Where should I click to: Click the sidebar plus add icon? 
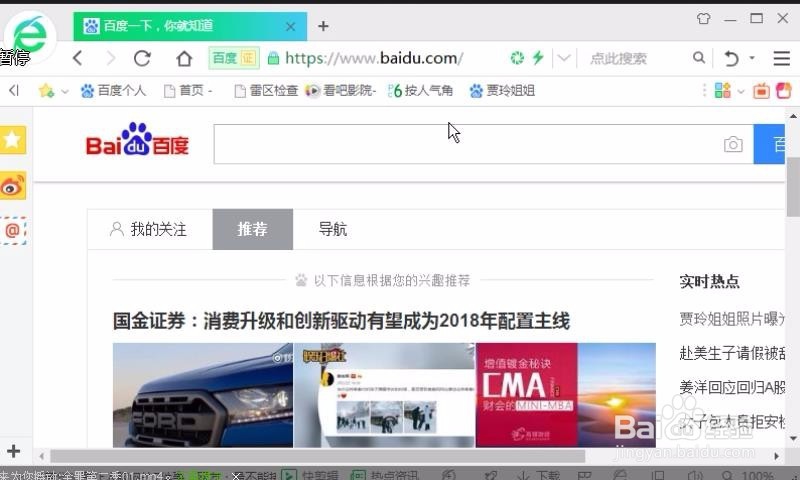click(13, 451)
